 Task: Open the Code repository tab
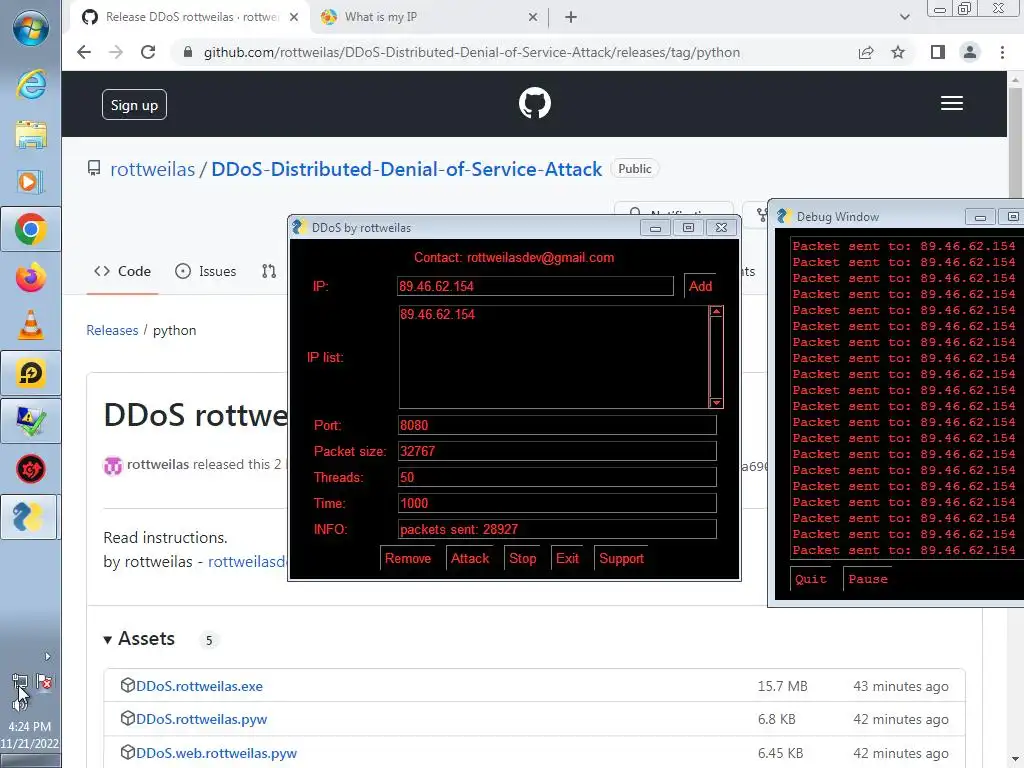122,271
